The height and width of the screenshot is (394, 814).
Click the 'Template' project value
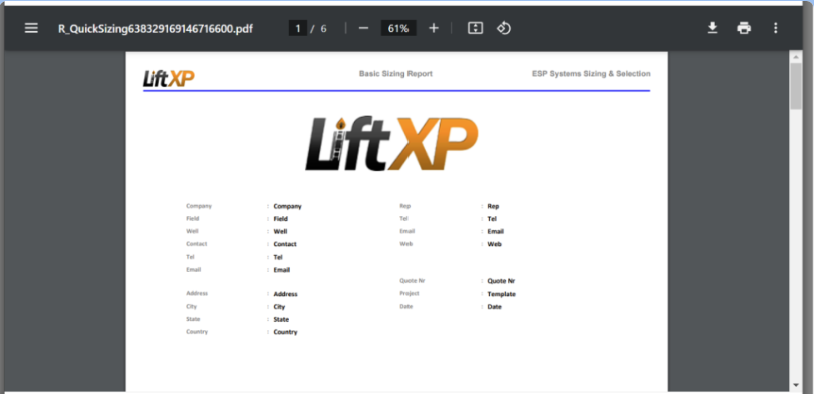pos(501,294)
